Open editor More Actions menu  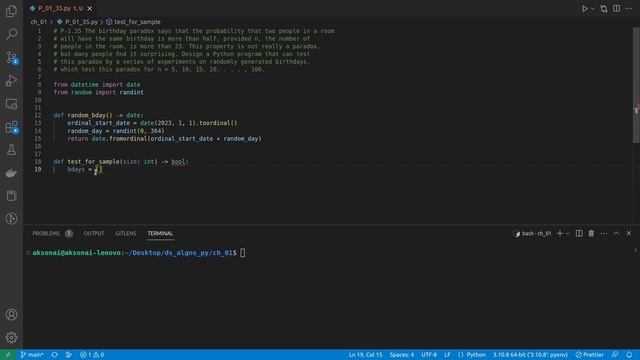tap(629, 9)
